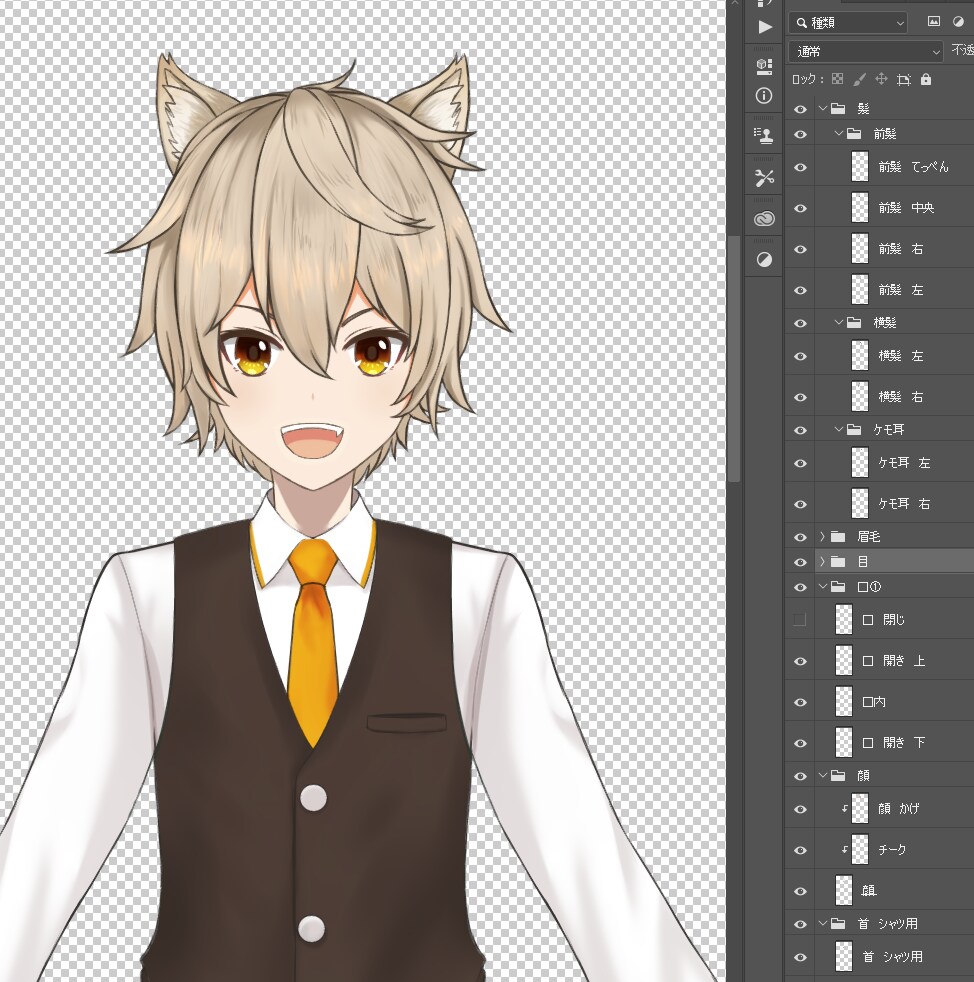
Task: Click the ケモ耳 左 layer thumbnail
Action: (860, 463)
